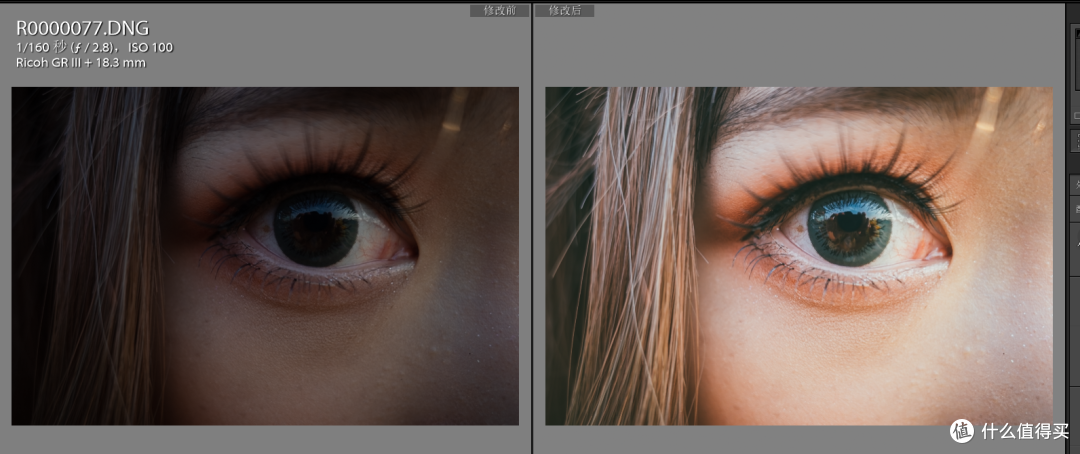This screenshot has width=1080, height=454.
Task: Select the dark Before photo preview
Action: pos(265,256)
